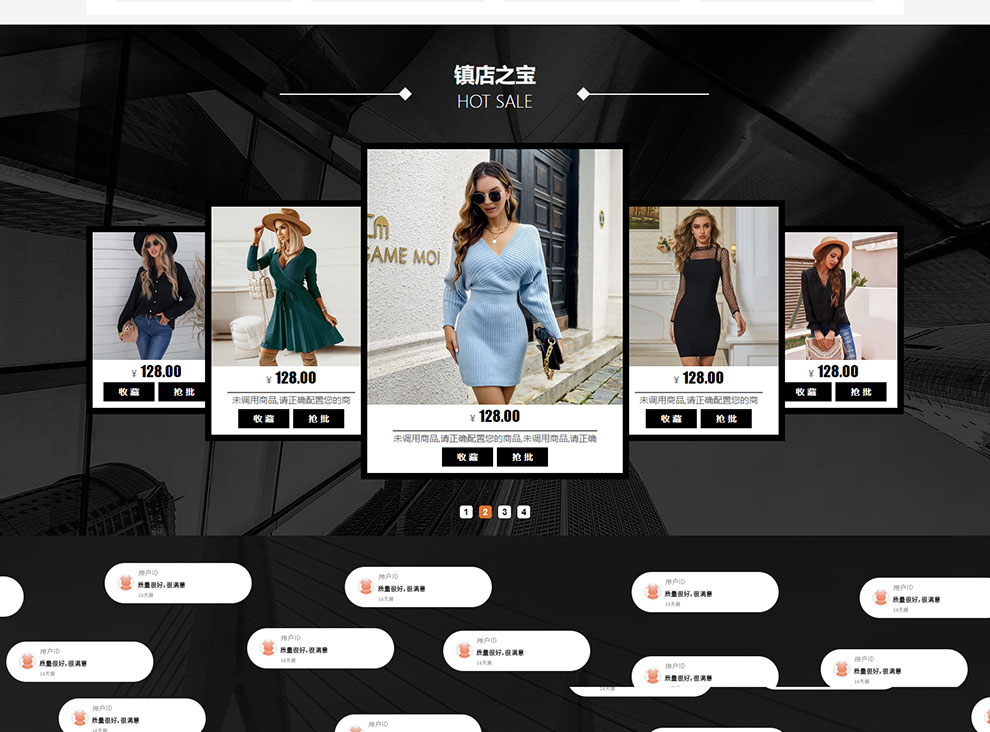This screenshot has width=990, height=732.
Task: Click the ¥128.00 price of blue knit dress
Action: 495,416
